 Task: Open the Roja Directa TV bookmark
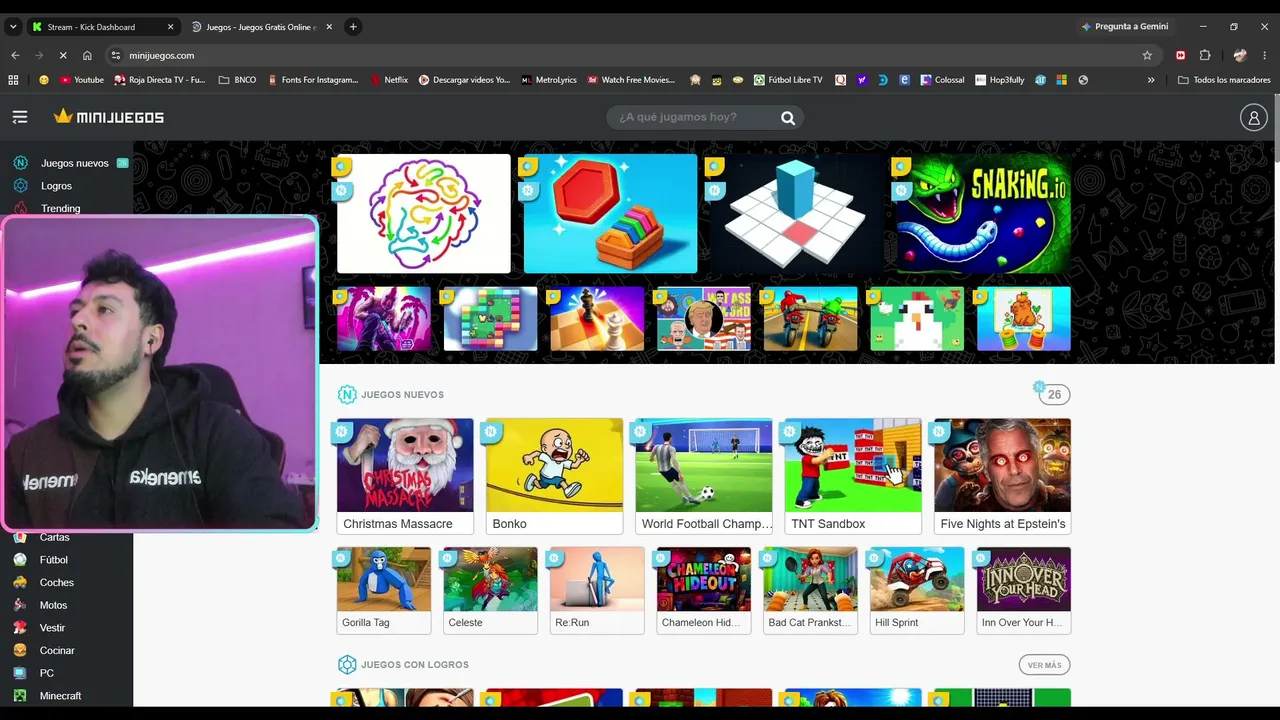pos(160,80)
